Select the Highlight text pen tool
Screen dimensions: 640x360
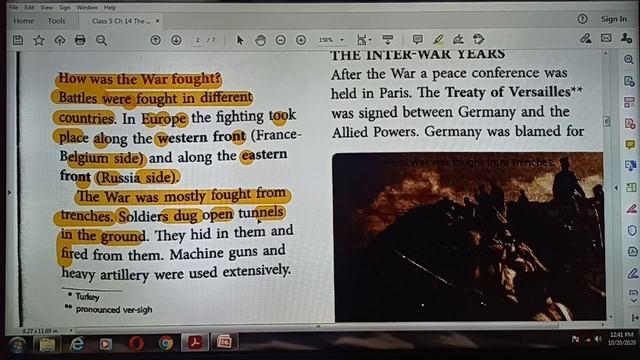tap(438, 39)
